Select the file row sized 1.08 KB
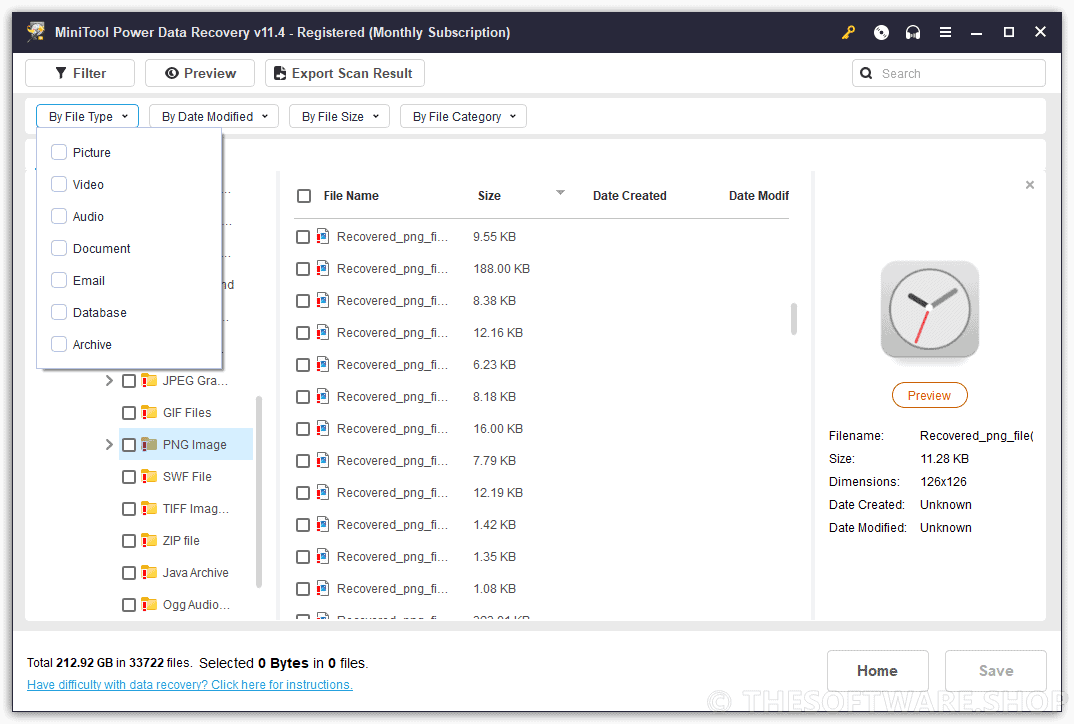Viewport: 1074px width, 724px height. (x=542, y=588)
